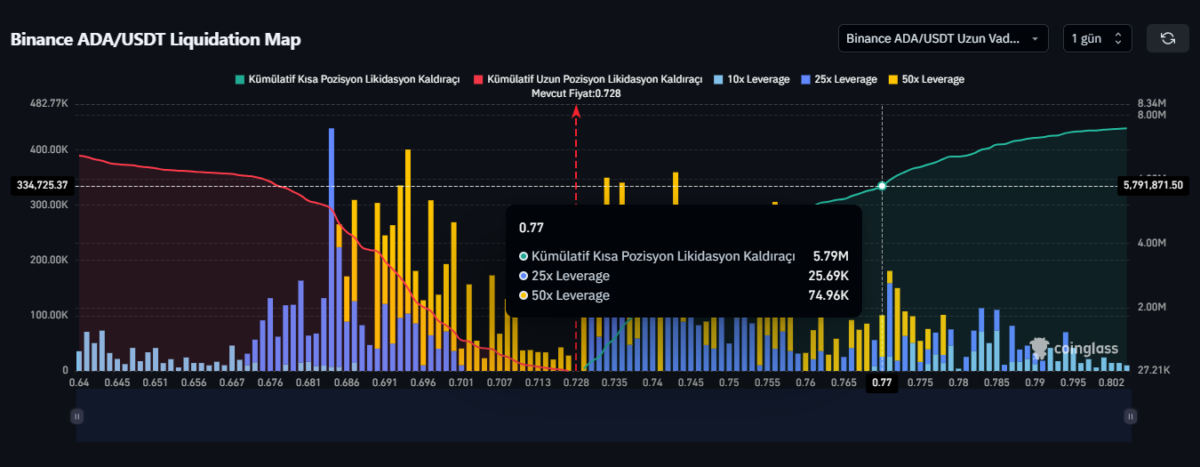The image size is (1200, 467).
Task: Click the 482.77K left axis label
Action: click(49, 103)
